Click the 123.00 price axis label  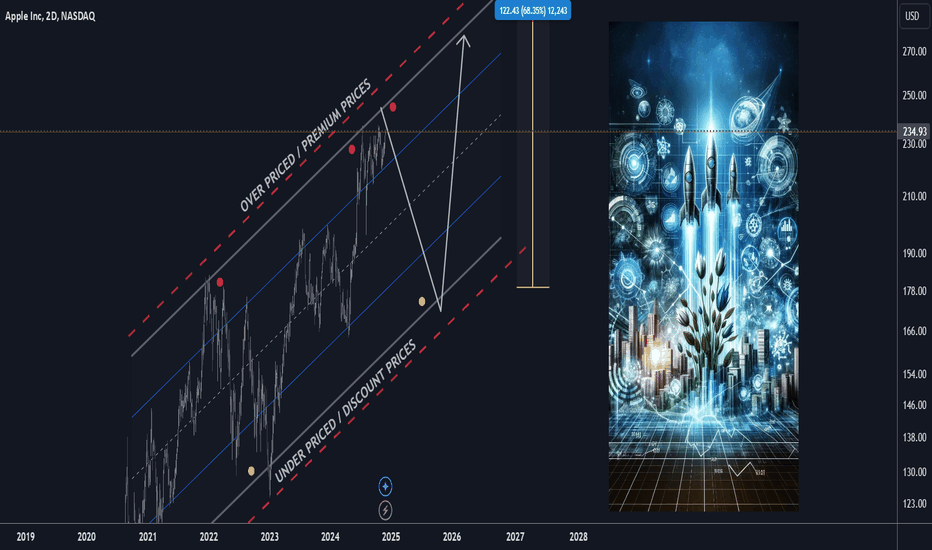(x=914, y=504)
